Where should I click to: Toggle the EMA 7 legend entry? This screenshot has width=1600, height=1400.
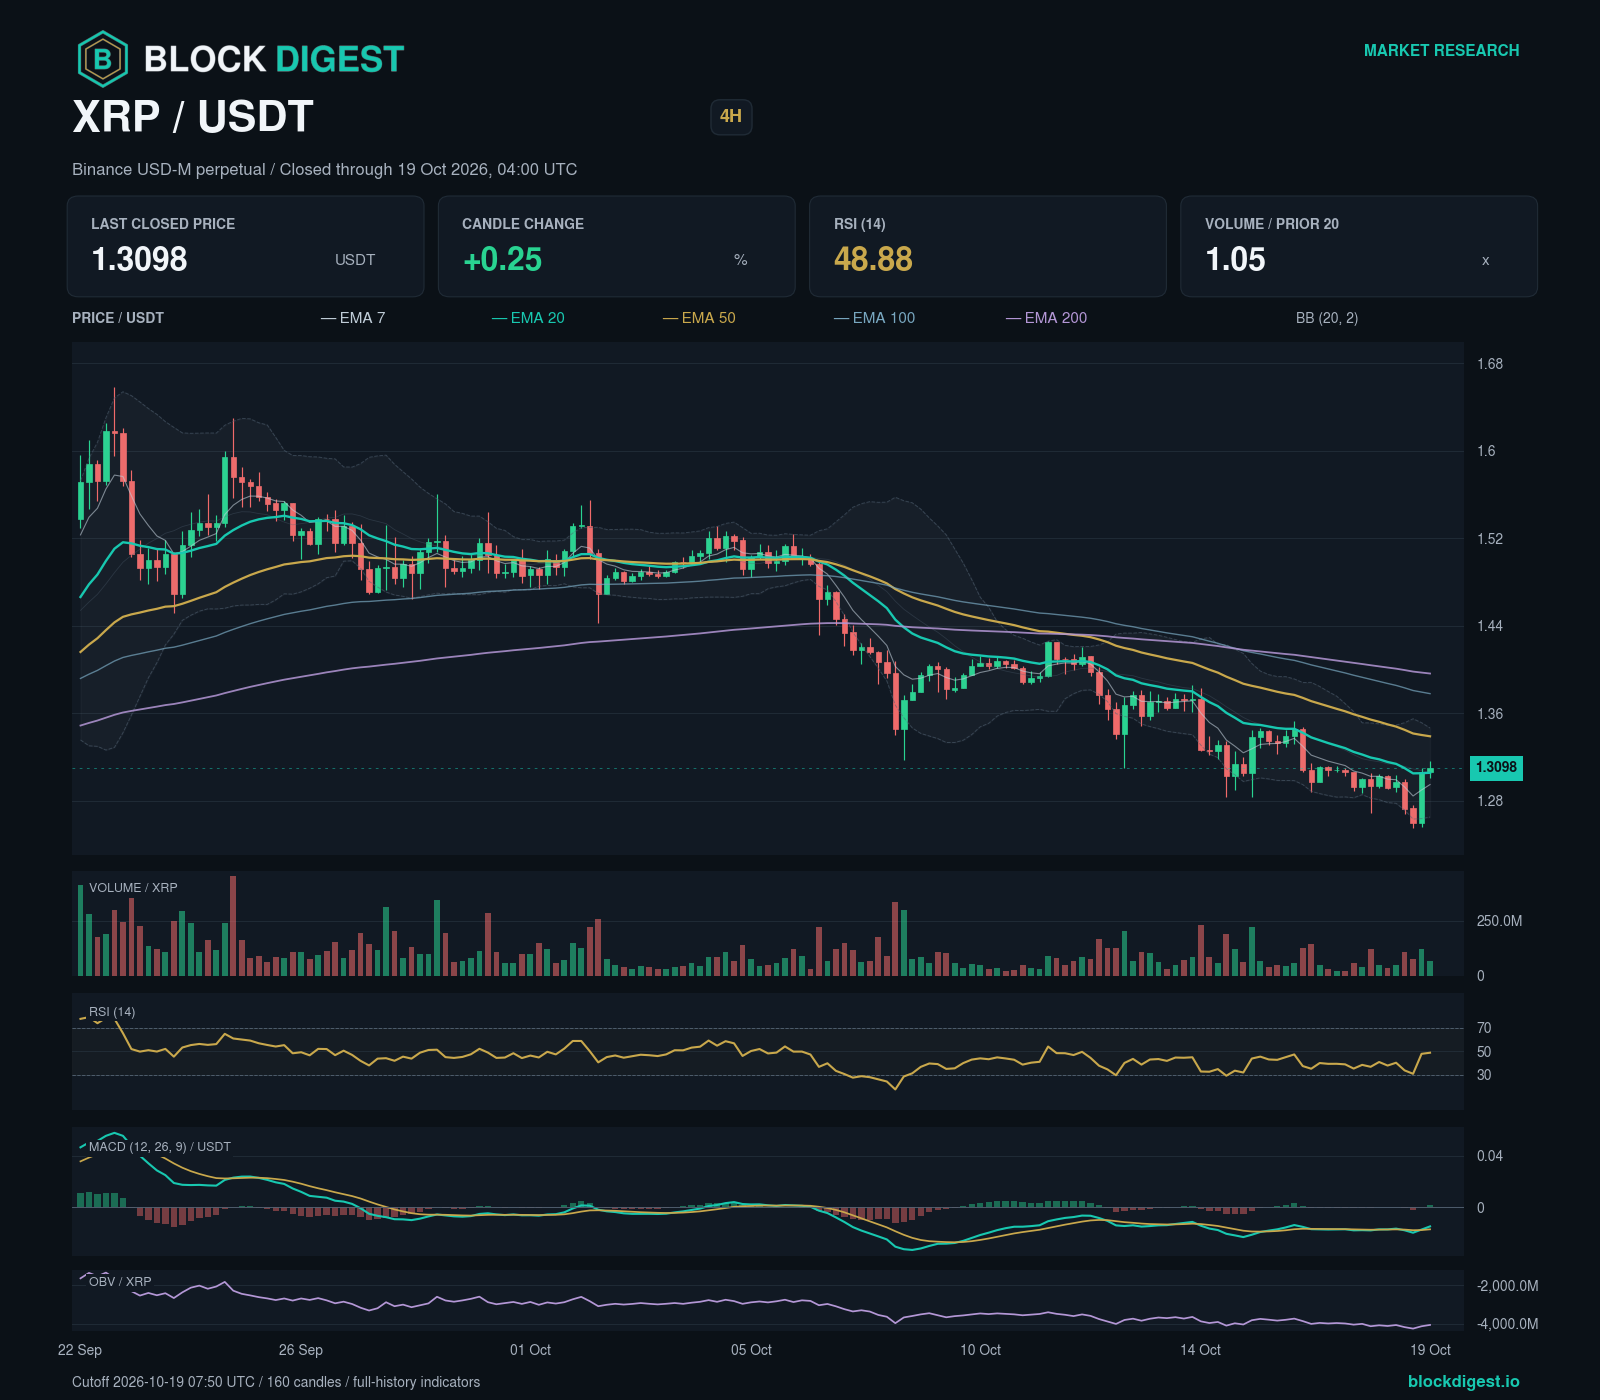click(353, 318)
